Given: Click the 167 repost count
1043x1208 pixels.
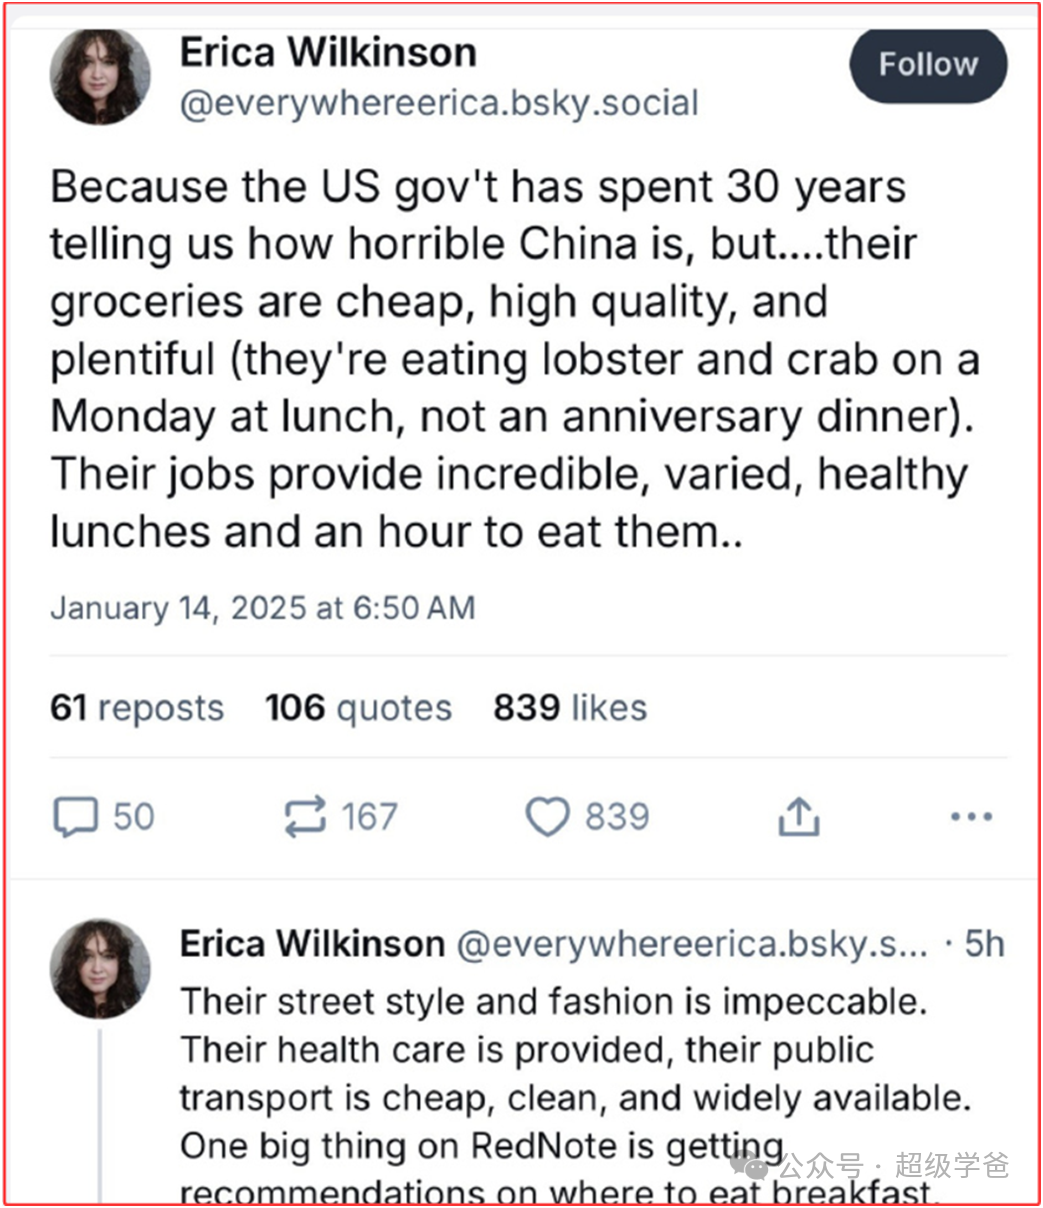Looking at the screenshot, I should tap(369, 817).
